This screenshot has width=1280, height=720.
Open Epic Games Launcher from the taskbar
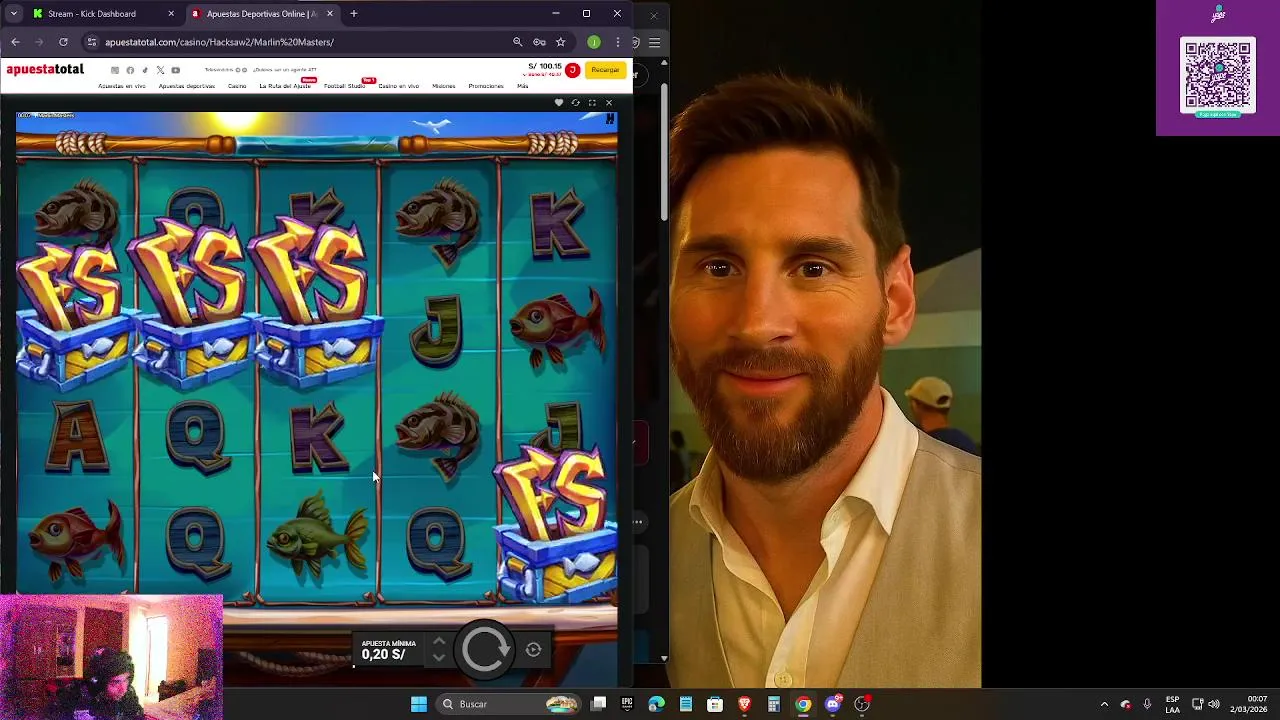click(627, 704)
